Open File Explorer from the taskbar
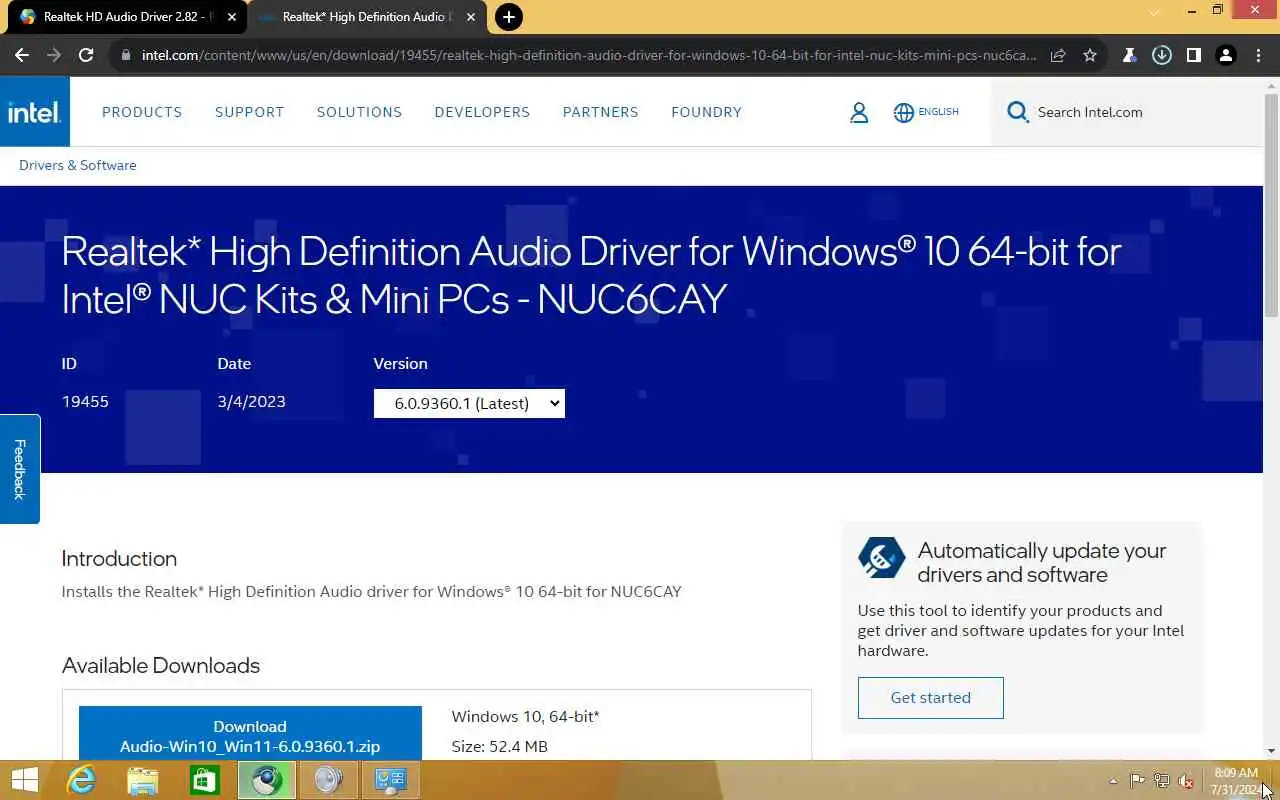The image size is (1280, 800). [x=143, y=780]
